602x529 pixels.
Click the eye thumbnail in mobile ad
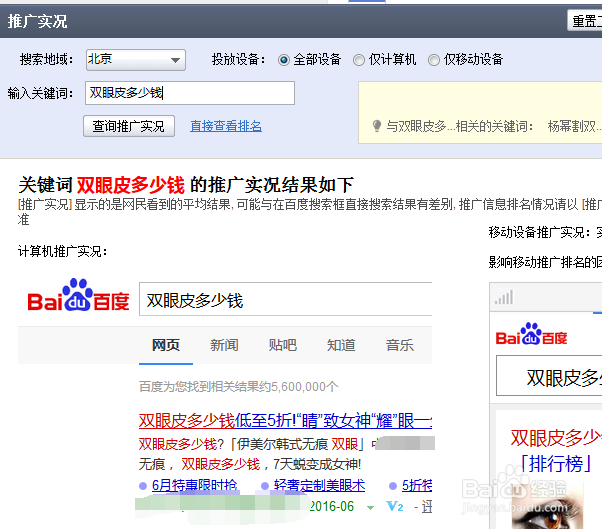[x=547, y=504]
